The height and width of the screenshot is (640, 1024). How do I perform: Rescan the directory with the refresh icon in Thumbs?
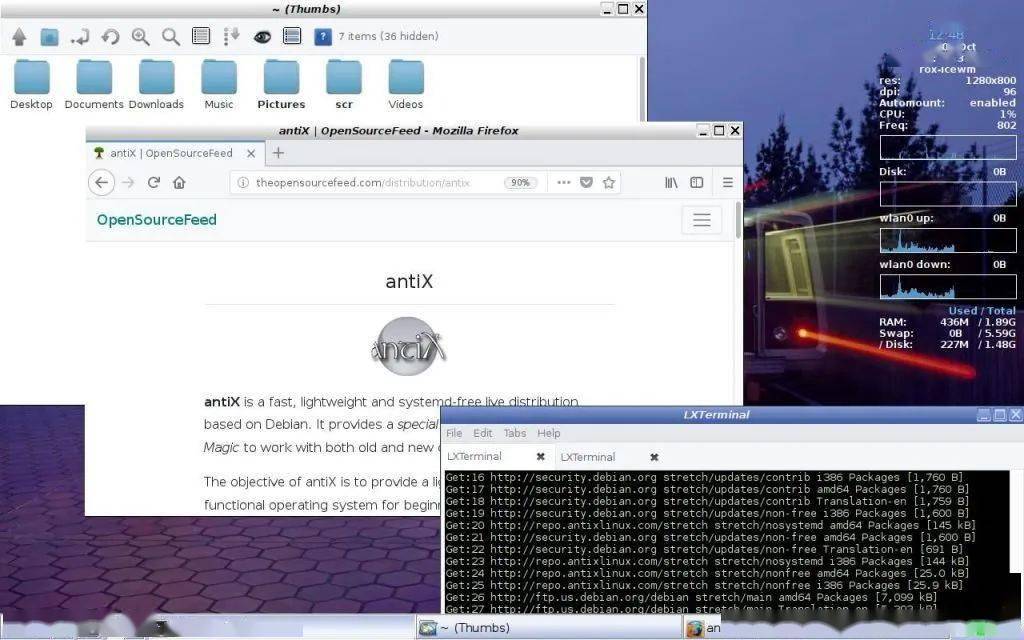[x=110, y=37]
